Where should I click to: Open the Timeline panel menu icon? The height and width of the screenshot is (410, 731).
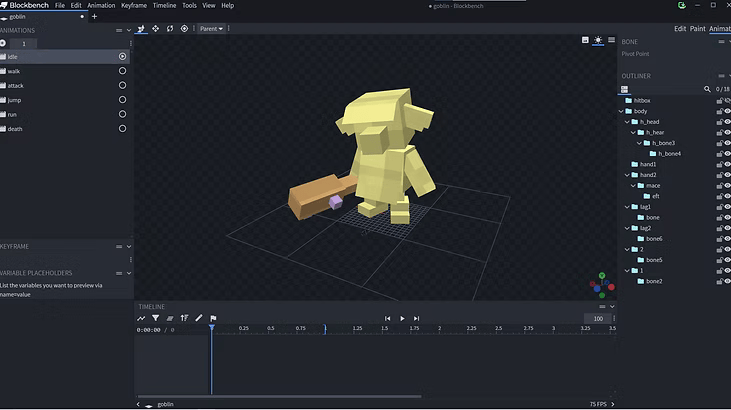click(x=602, y=307)
